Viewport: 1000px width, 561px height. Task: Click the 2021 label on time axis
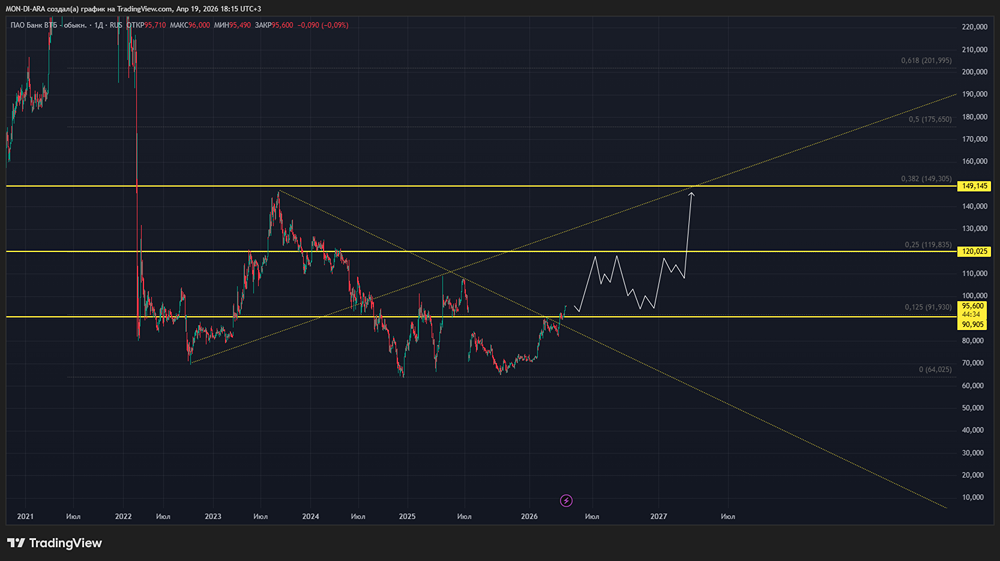point(26,516)
